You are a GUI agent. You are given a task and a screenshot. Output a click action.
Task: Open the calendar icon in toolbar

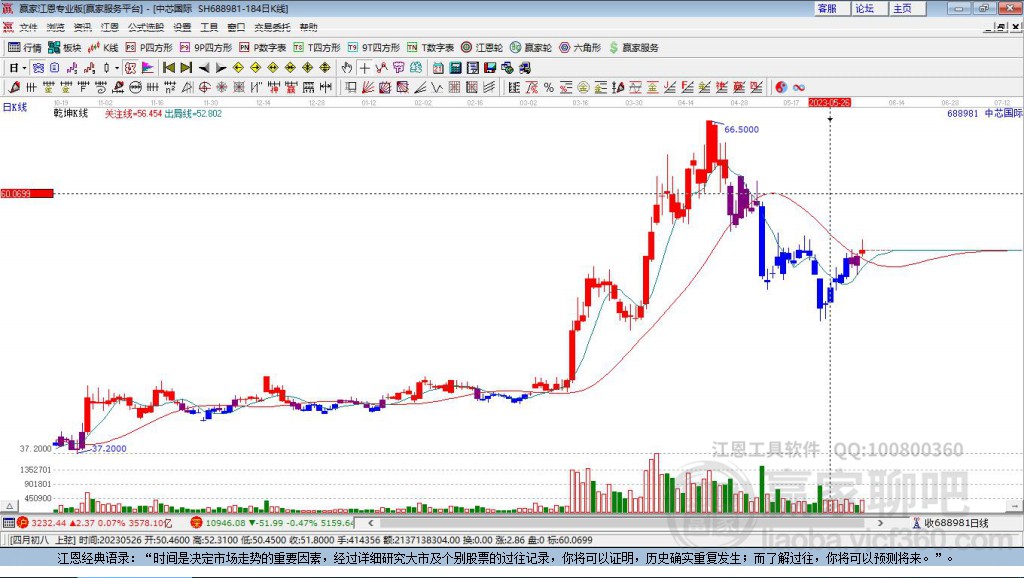point(438,68)
